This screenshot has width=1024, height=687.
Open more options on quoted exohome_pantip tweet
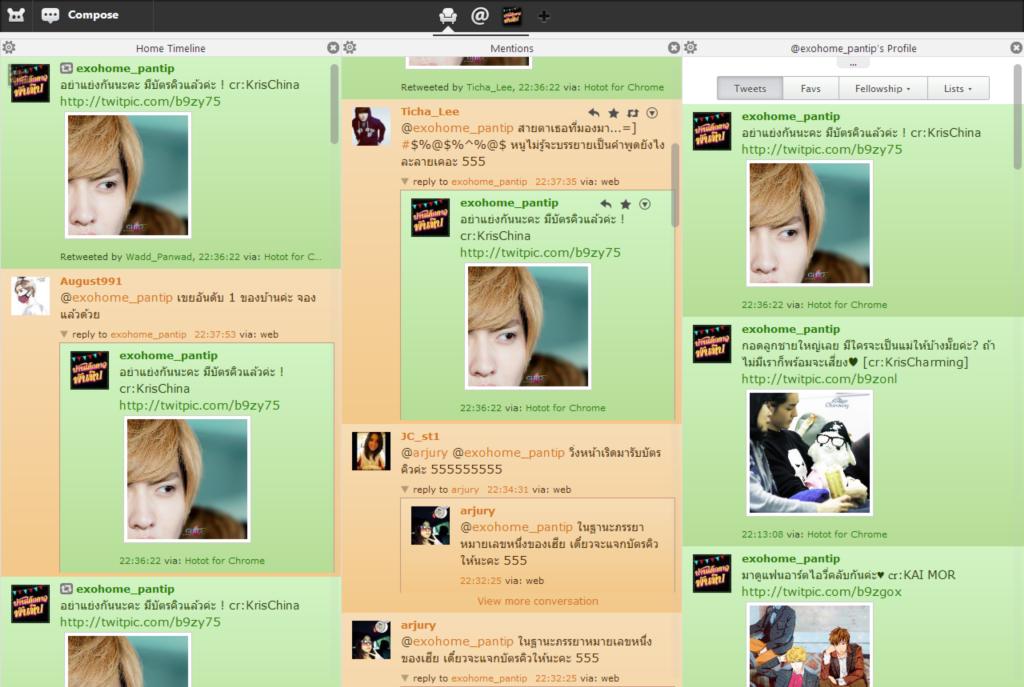(645, 204)
